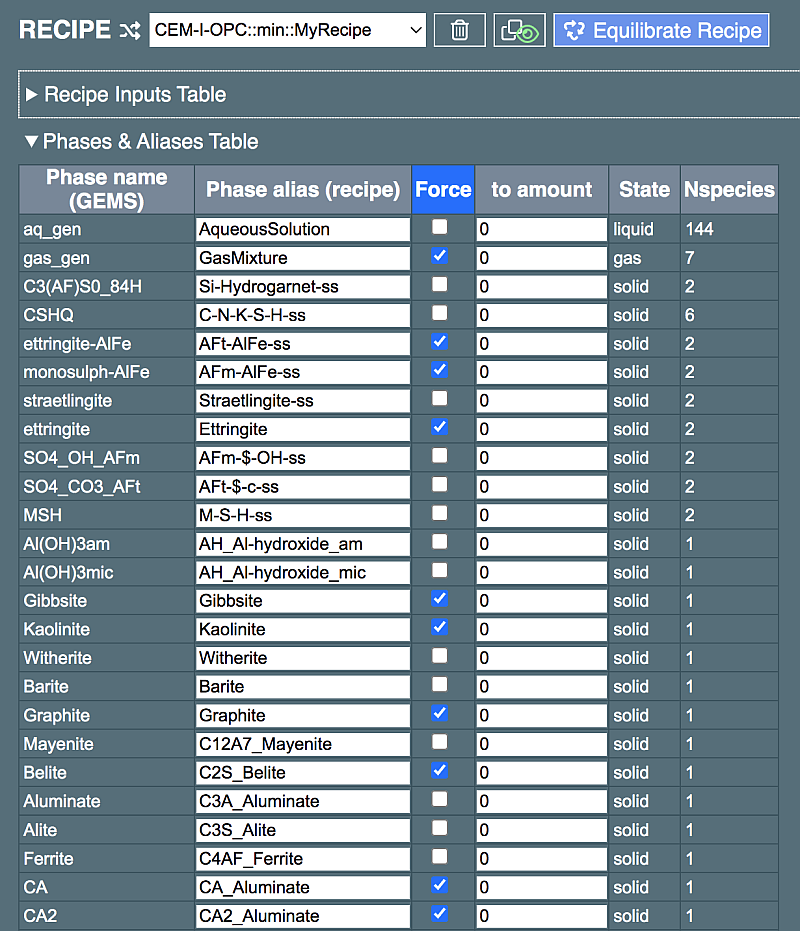Disable Force checkbox for Gibbsite
The width and height of the screenshot is (800, 931).
440,600
